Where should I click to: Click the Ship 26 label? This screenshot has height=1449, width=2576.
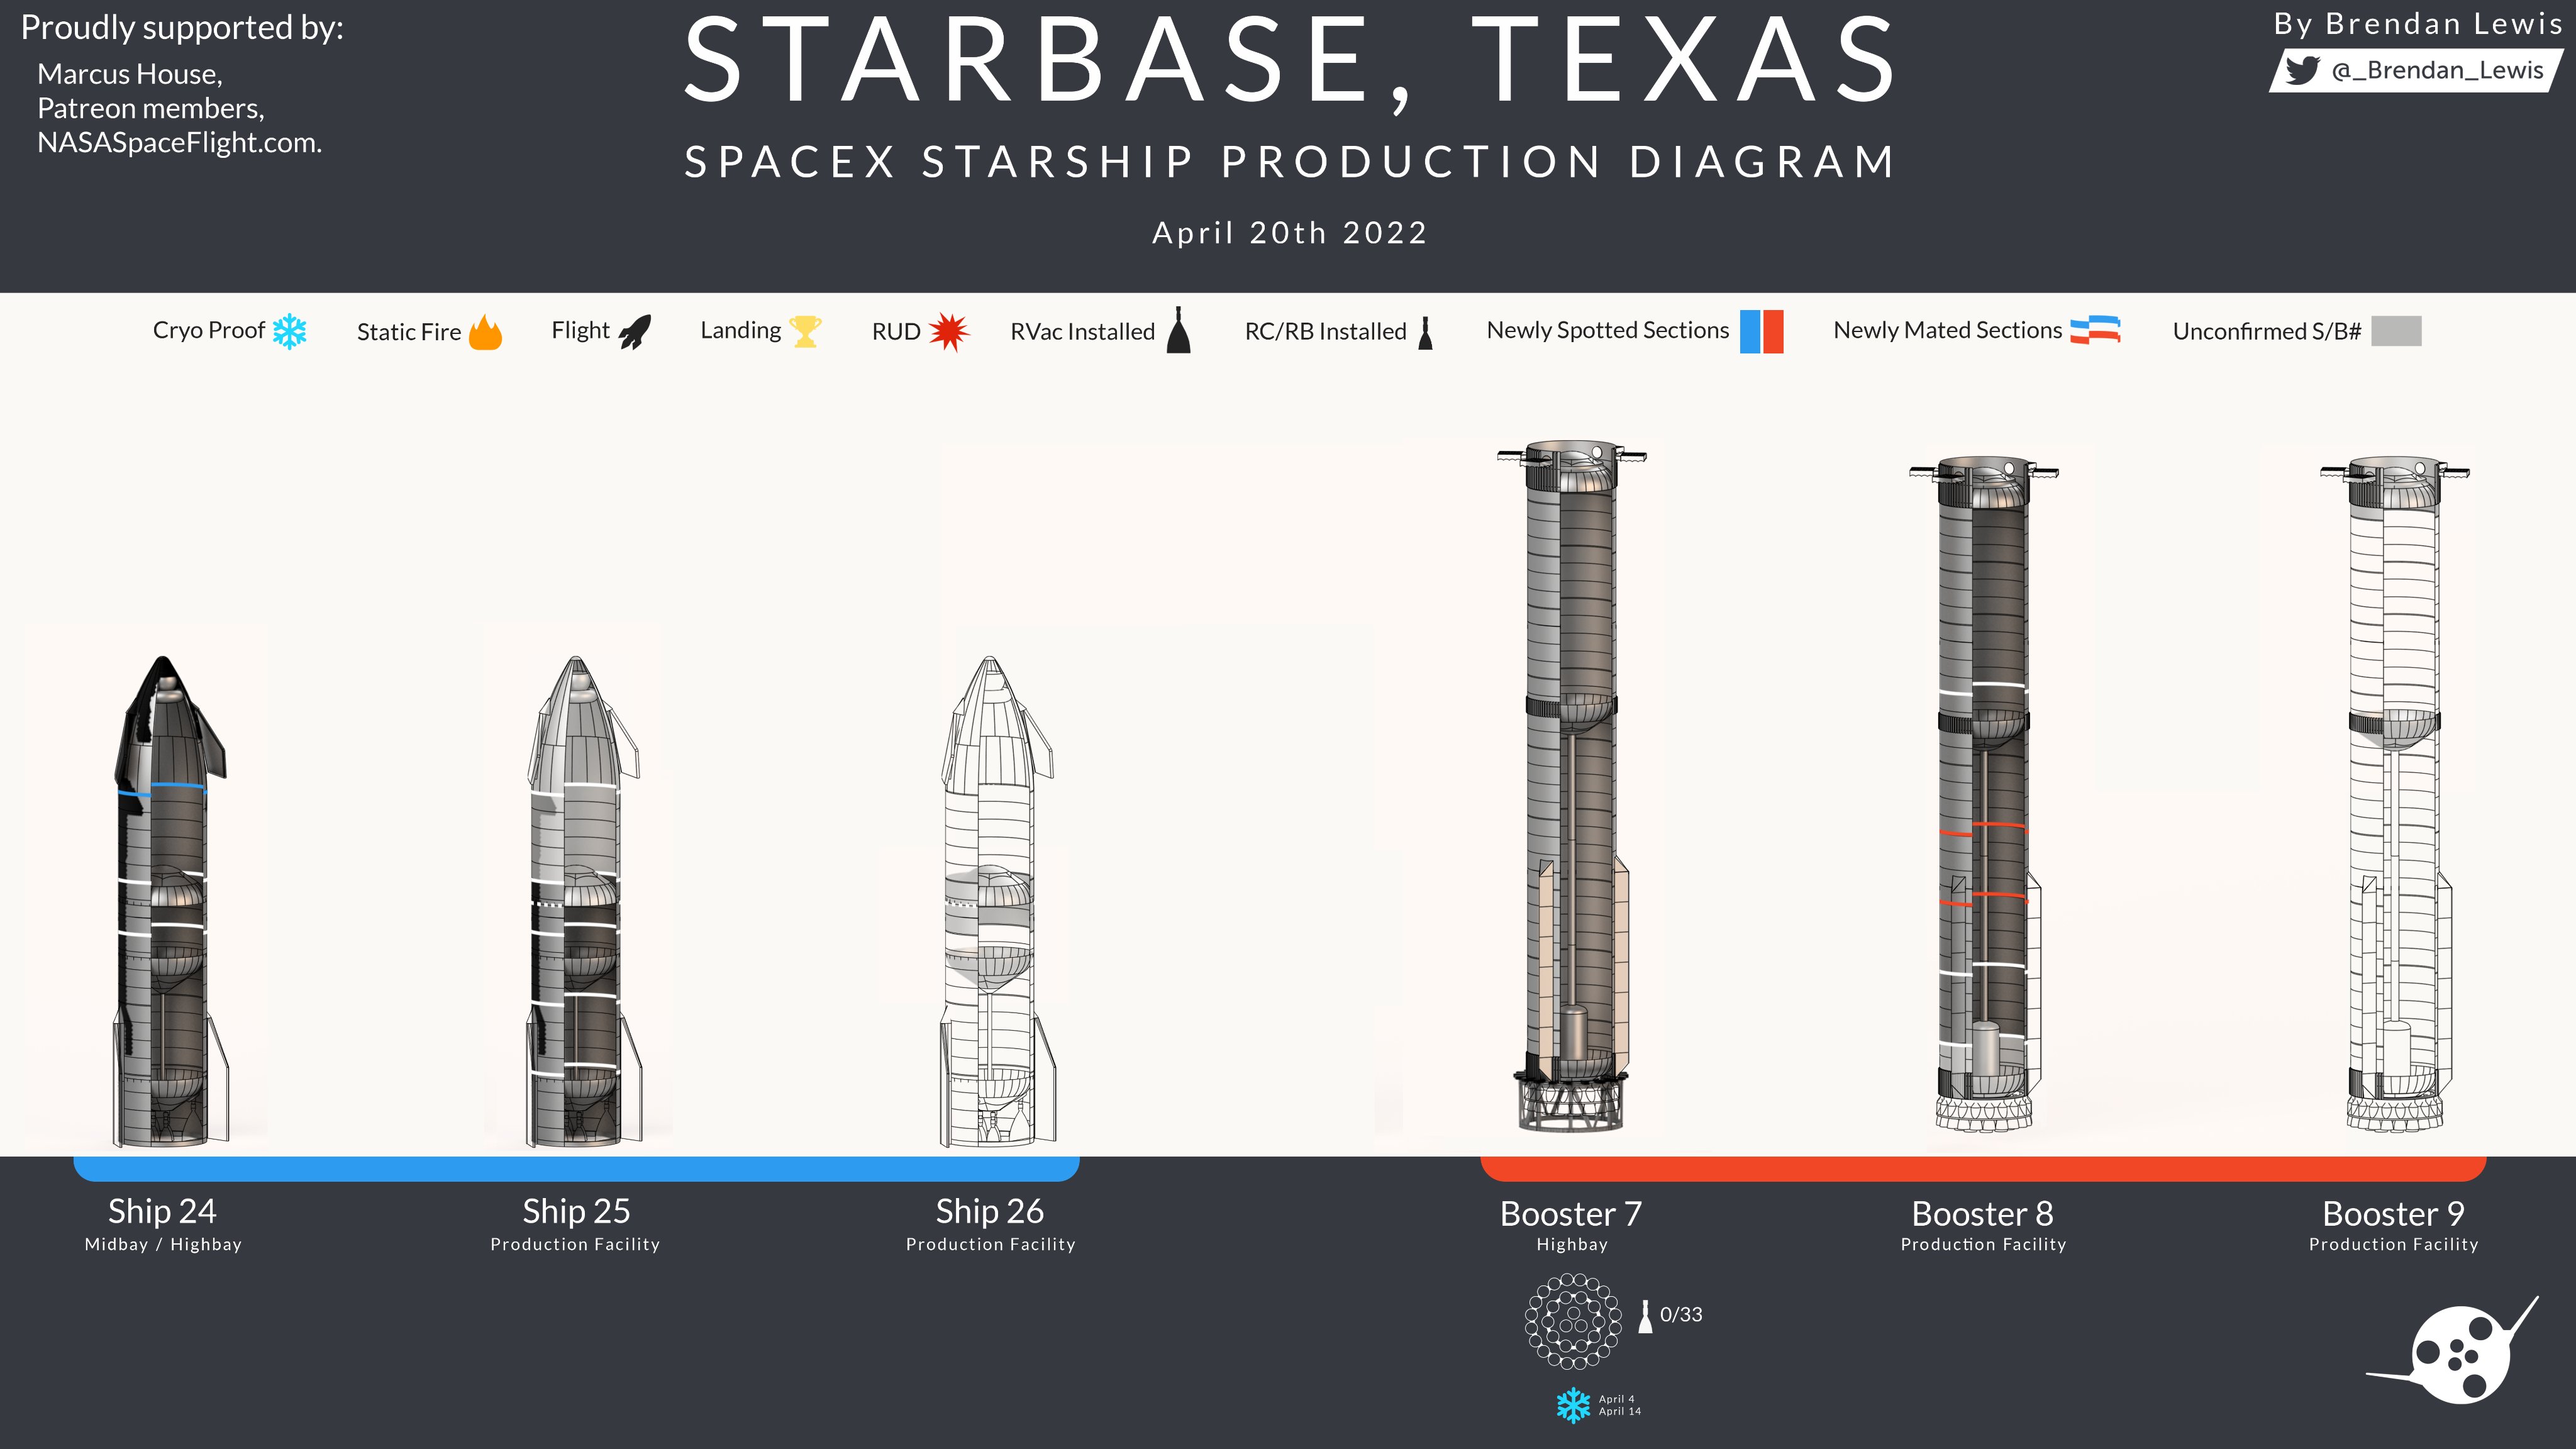989,1211
